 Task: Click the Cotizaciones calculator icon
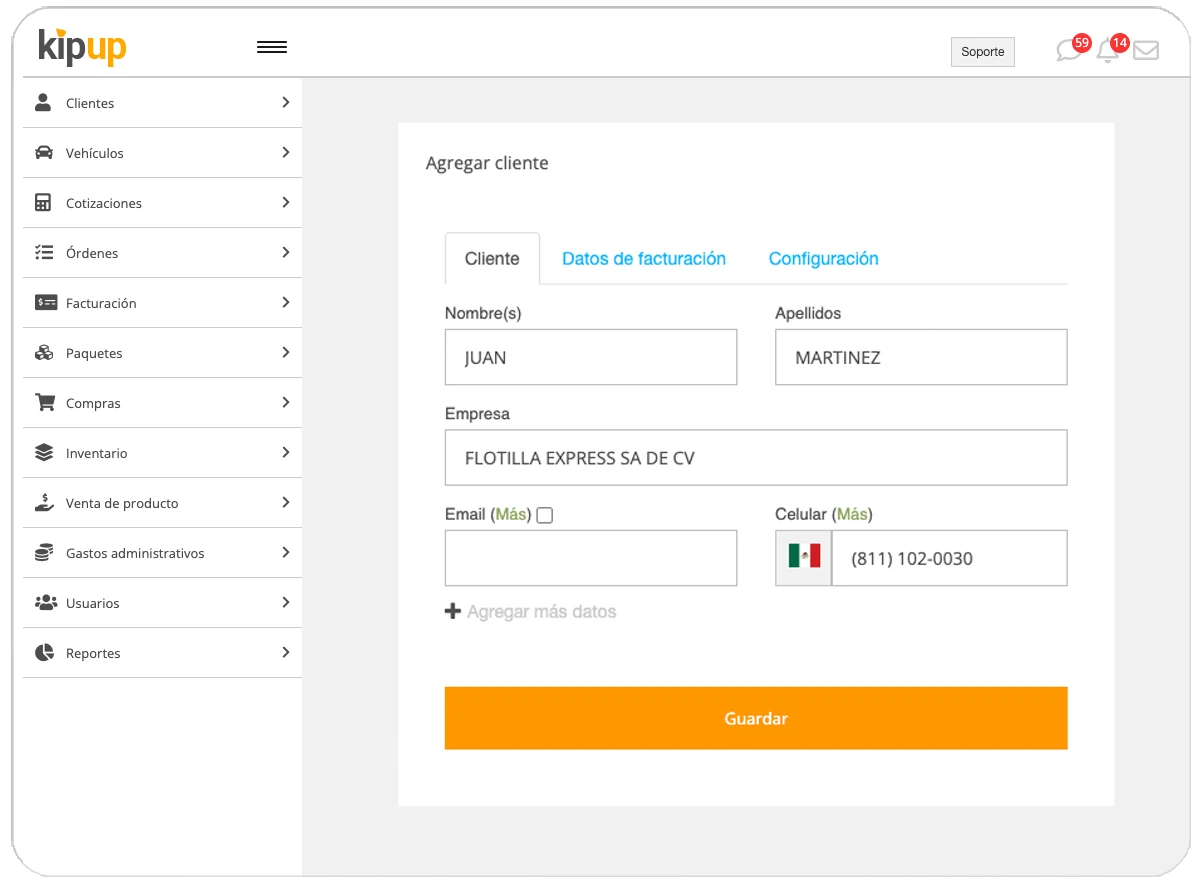coord(42,202)
